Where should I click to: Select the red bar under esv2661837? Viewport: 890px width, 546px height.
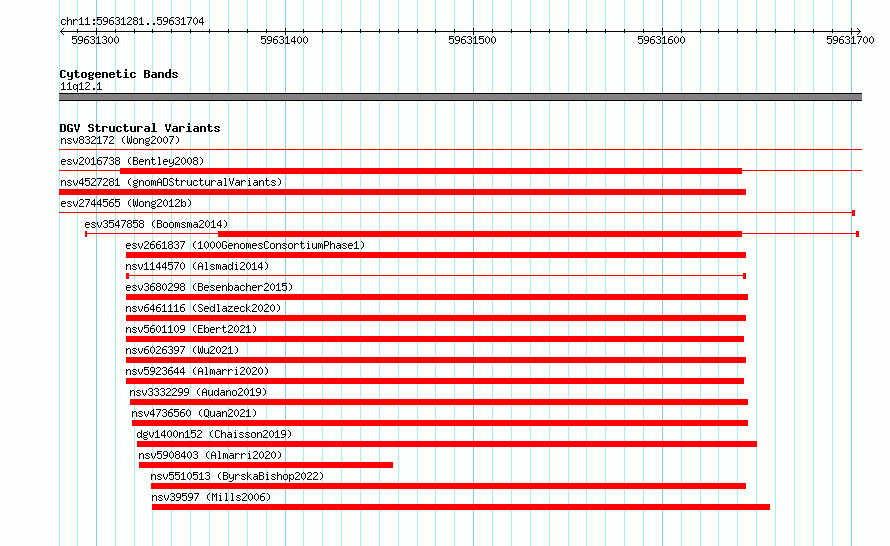(435, 255)
